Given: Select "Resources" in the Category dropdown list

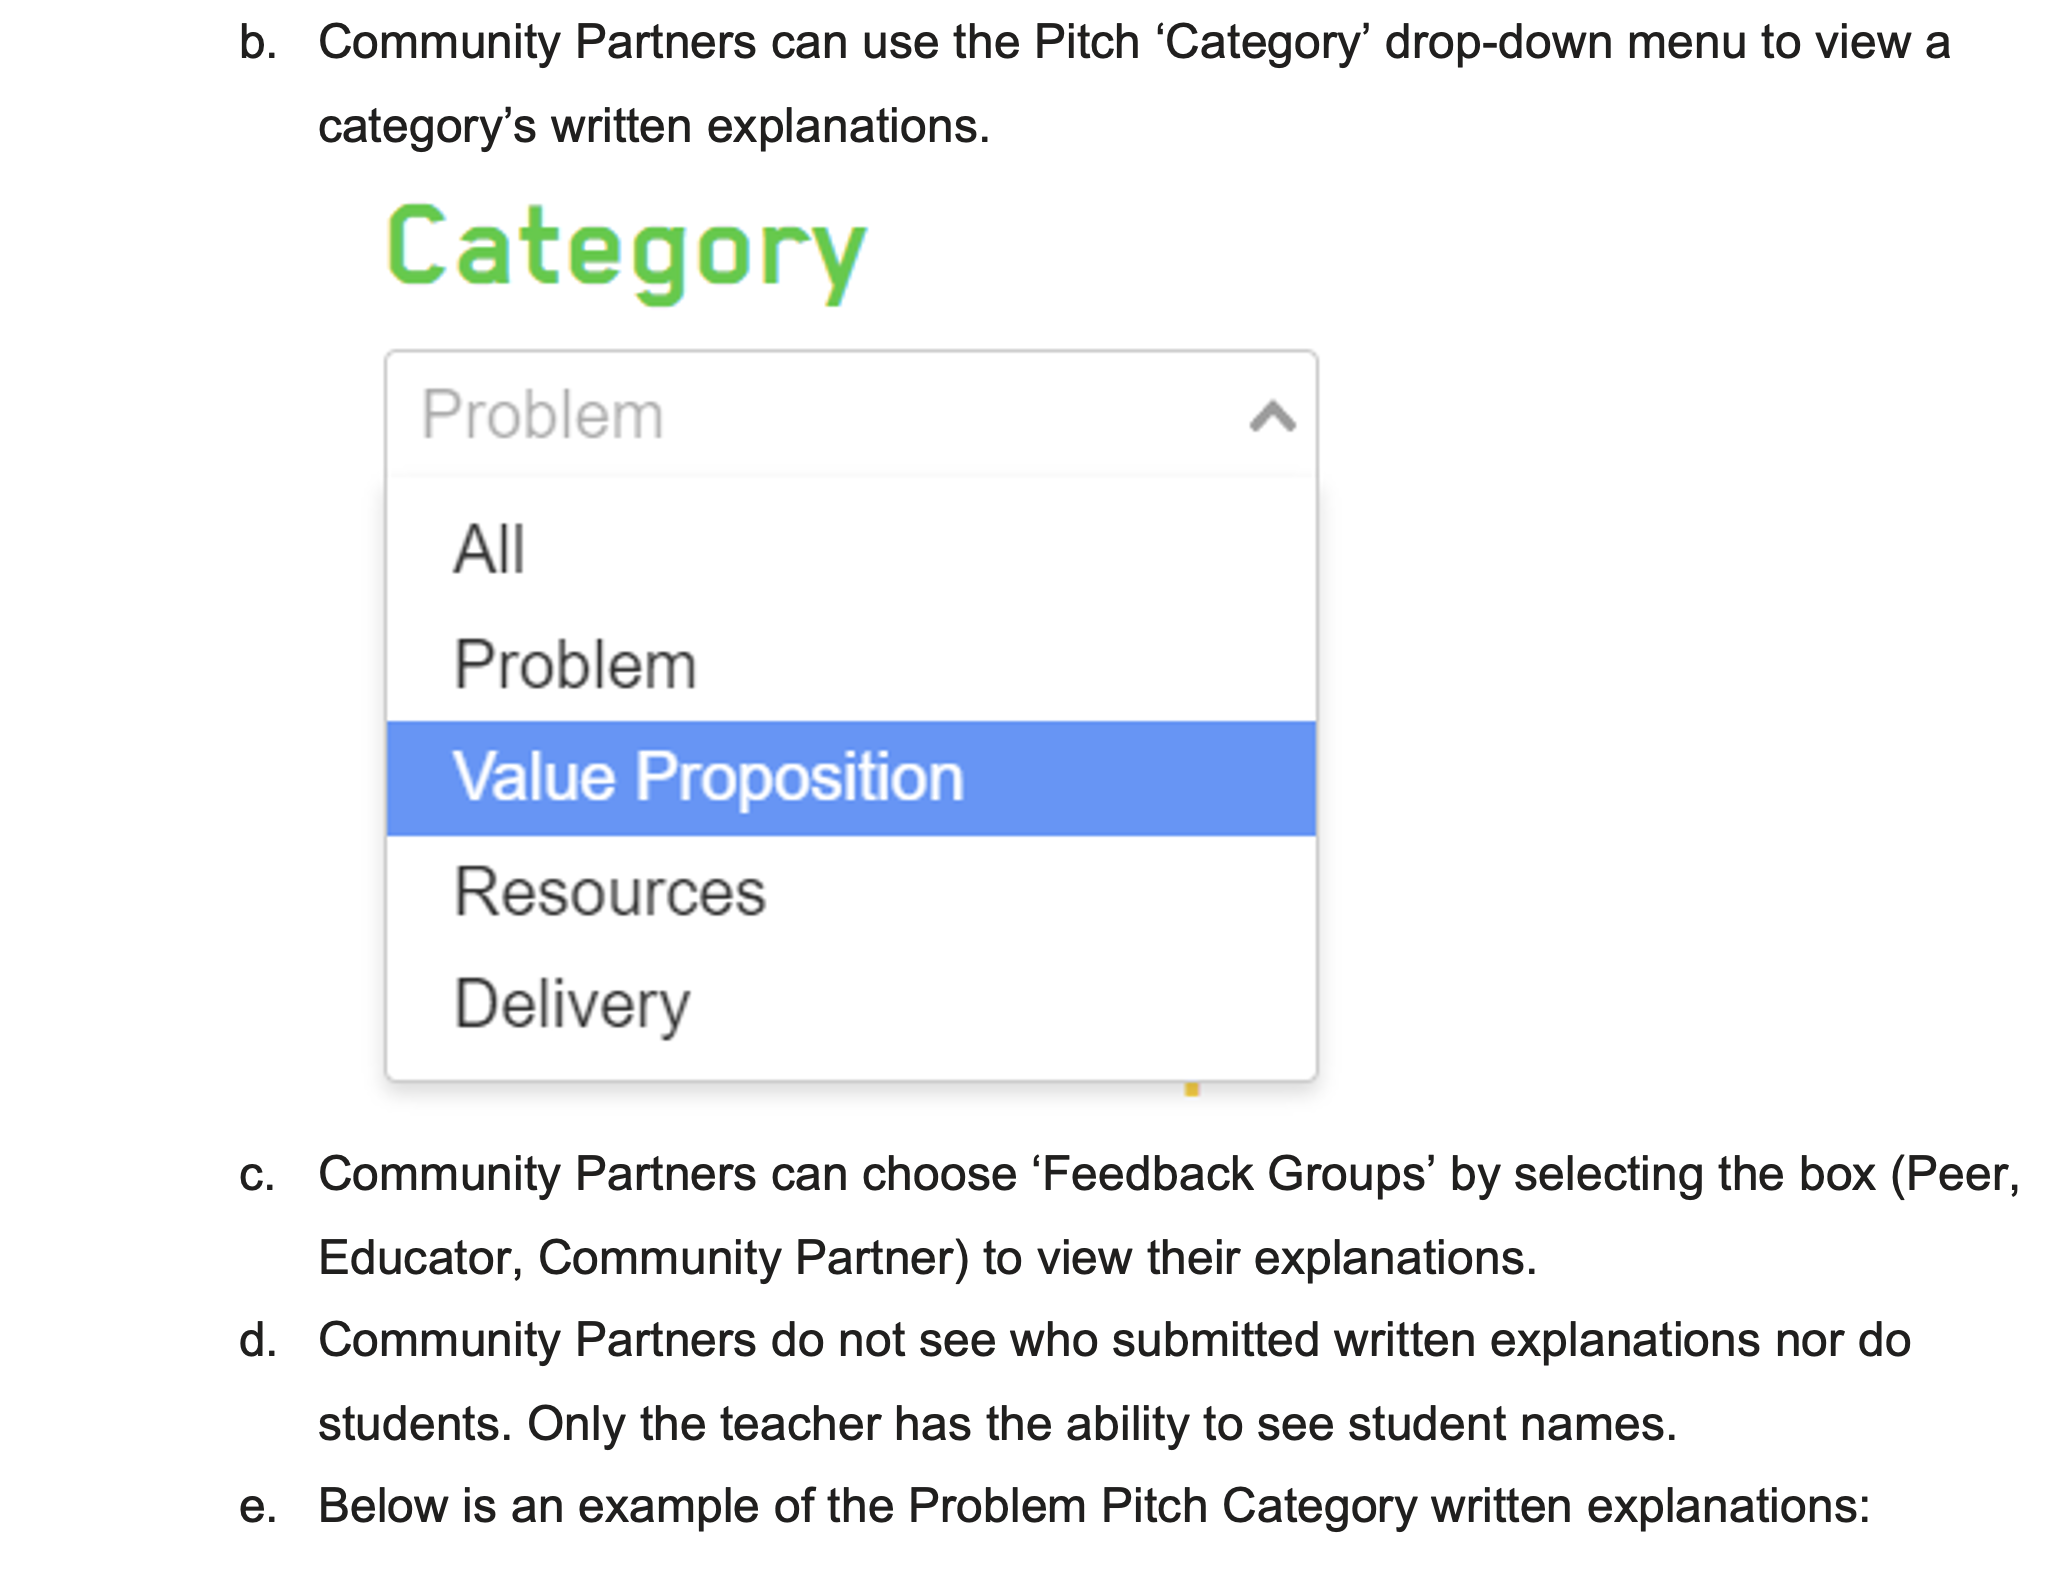Looking at the screenshot, I should [610, 891].
